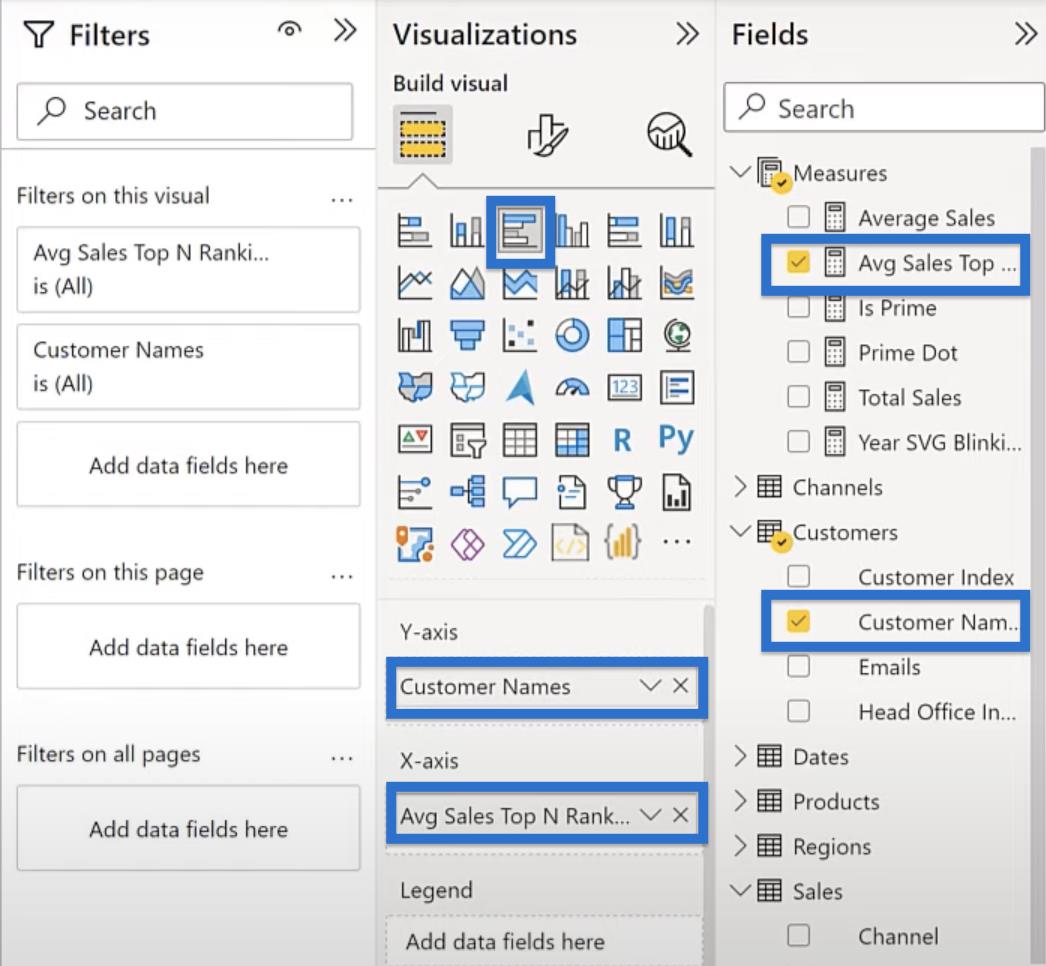Switch to the Format visual tab
This screenshot has height=966, width=1046.
pos(547,134)
